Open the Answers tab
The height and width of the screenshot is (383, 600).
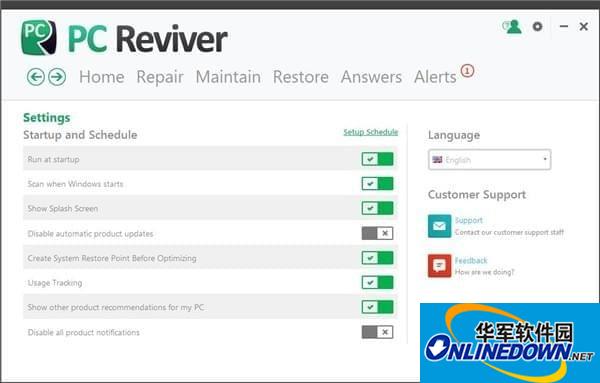(371, 77)
